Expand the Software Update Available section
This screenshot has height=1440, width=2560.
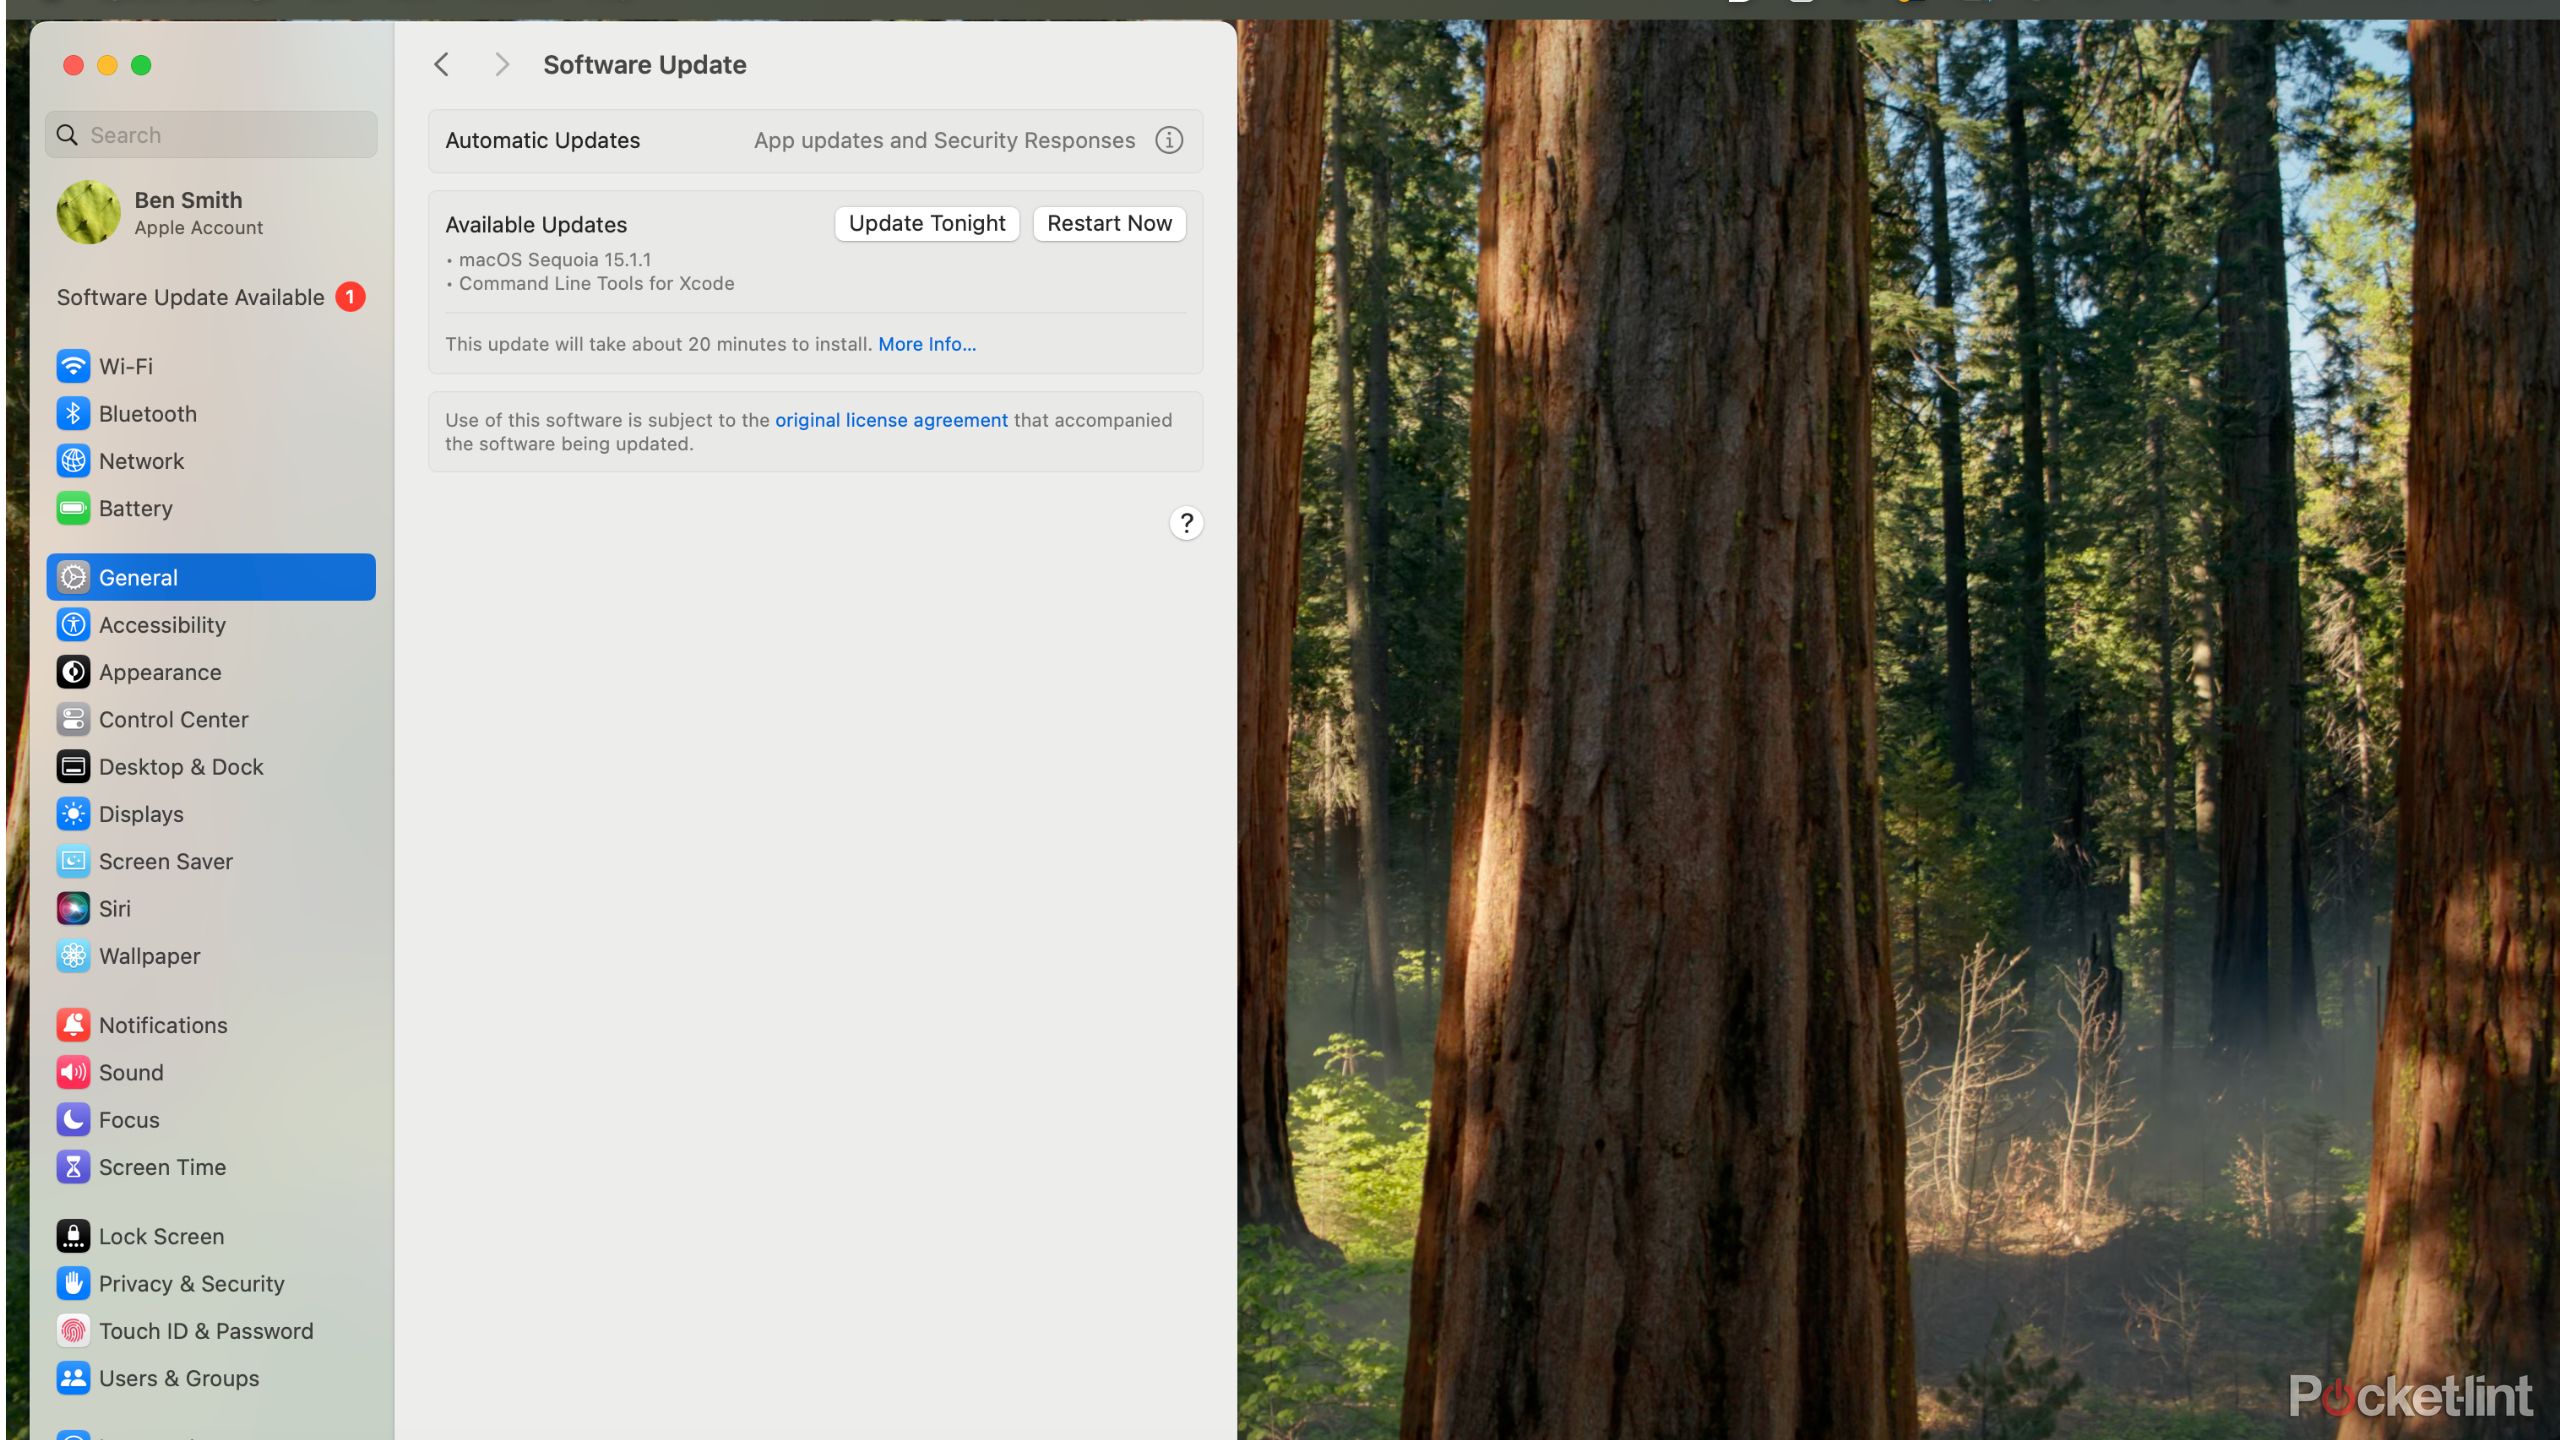point(190,295)
